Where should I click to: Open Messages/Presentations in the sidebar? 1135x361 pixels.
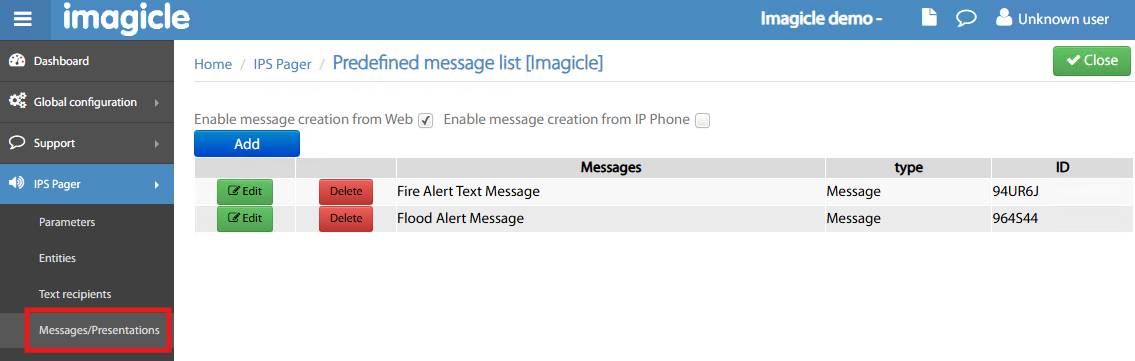99,330
